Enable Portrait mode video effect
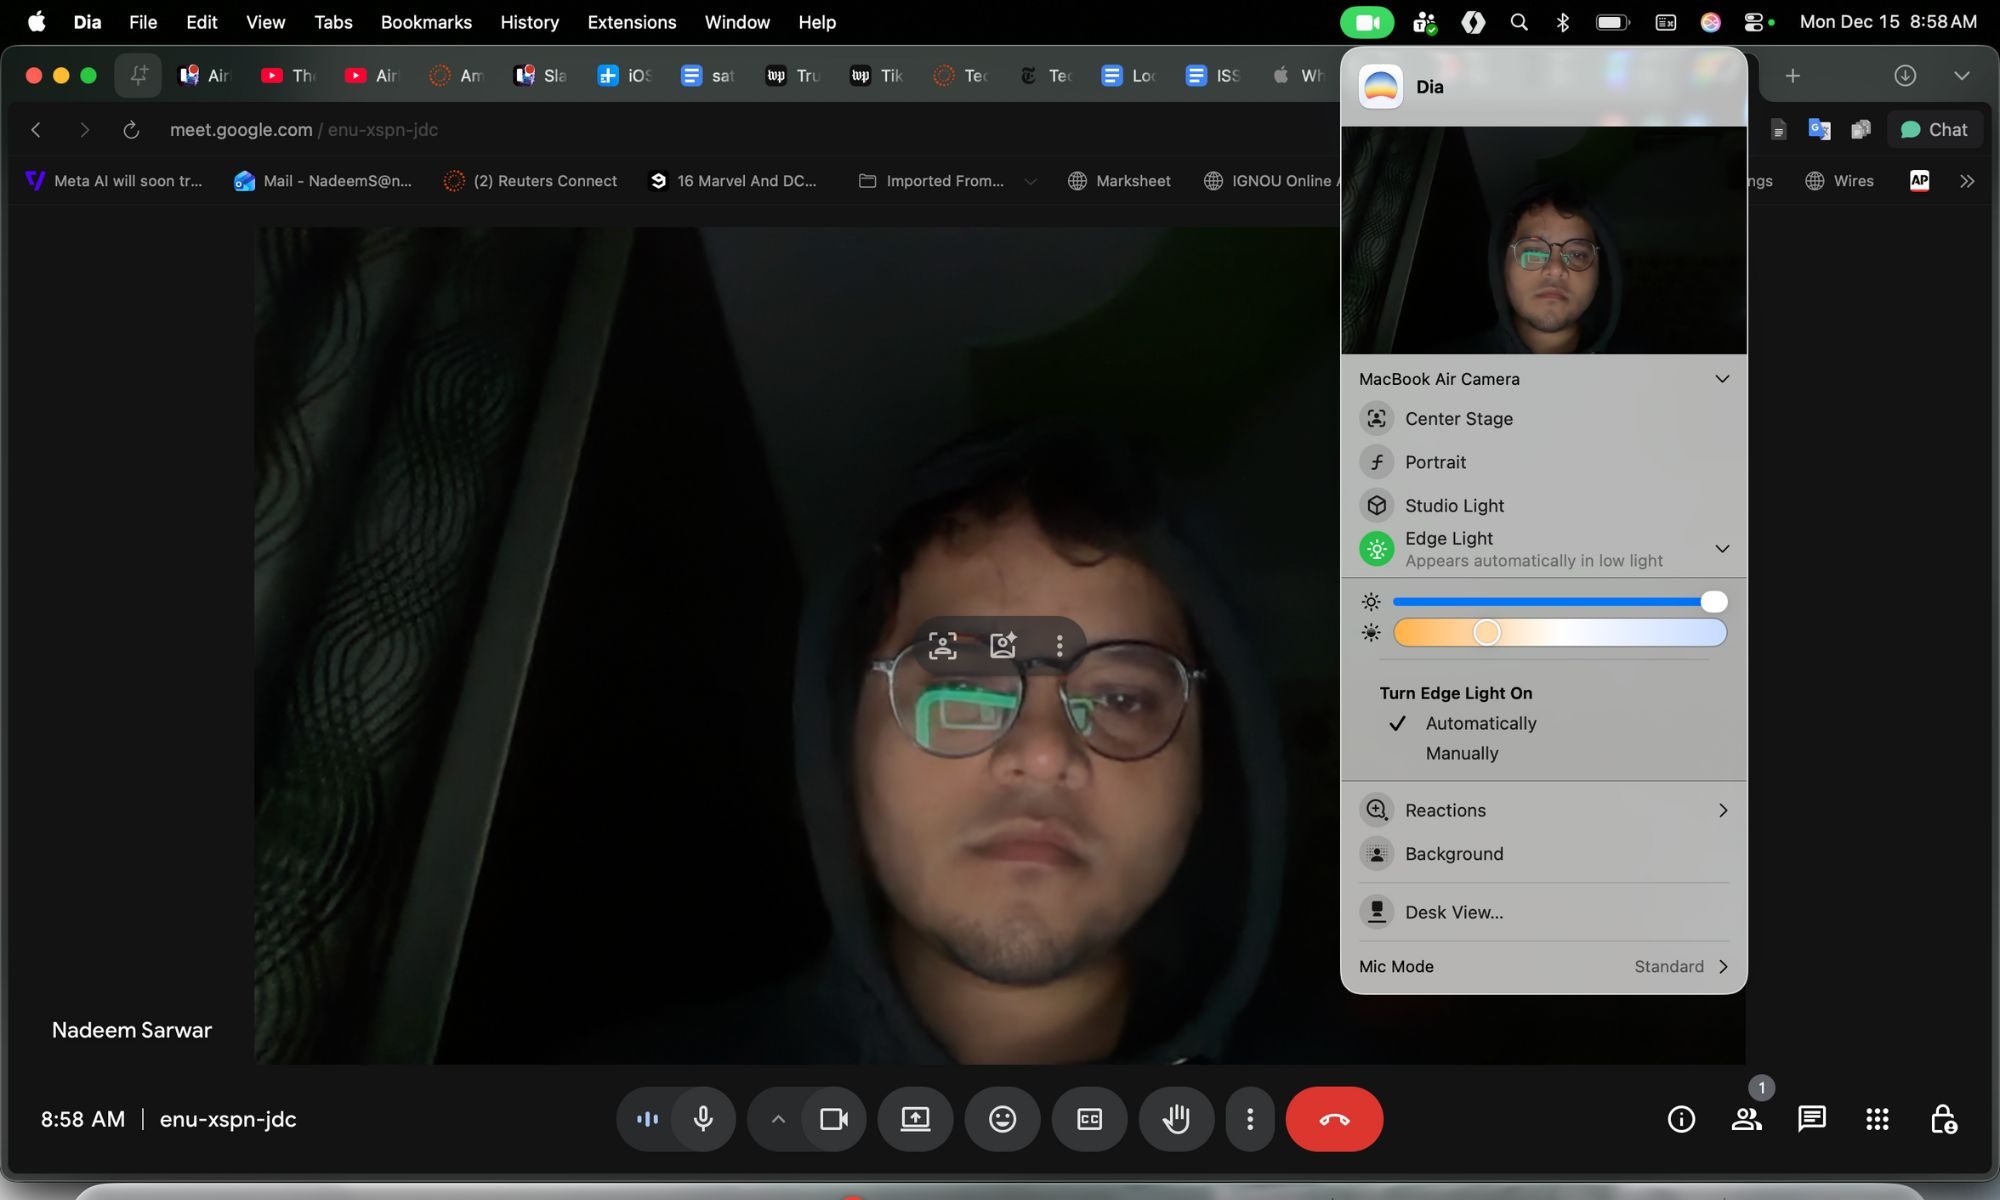 coord(1437,461)
